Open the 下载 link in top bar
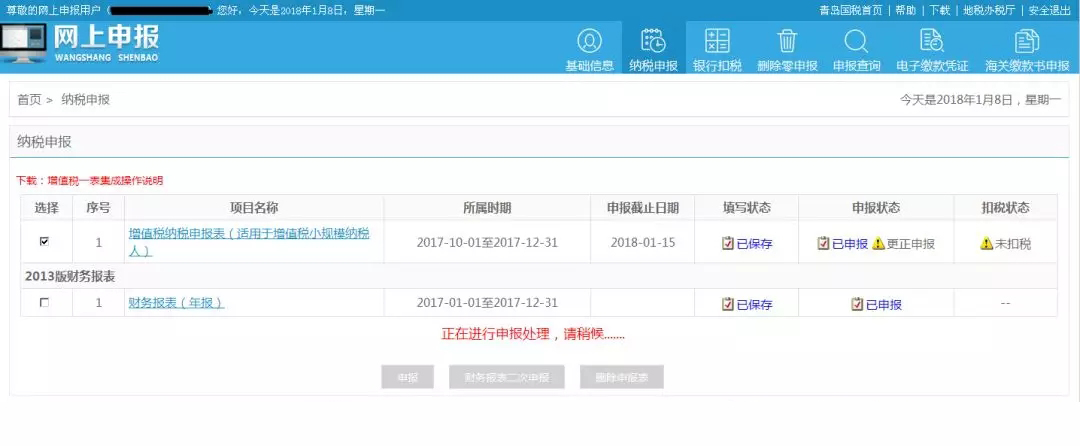The image size is (1080, 446). [939, 10]
